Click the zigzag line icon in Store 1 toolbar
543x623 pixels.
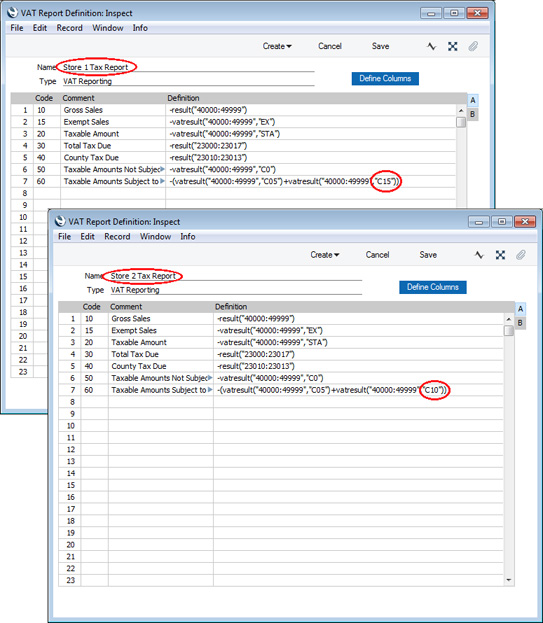coord(432,46)
